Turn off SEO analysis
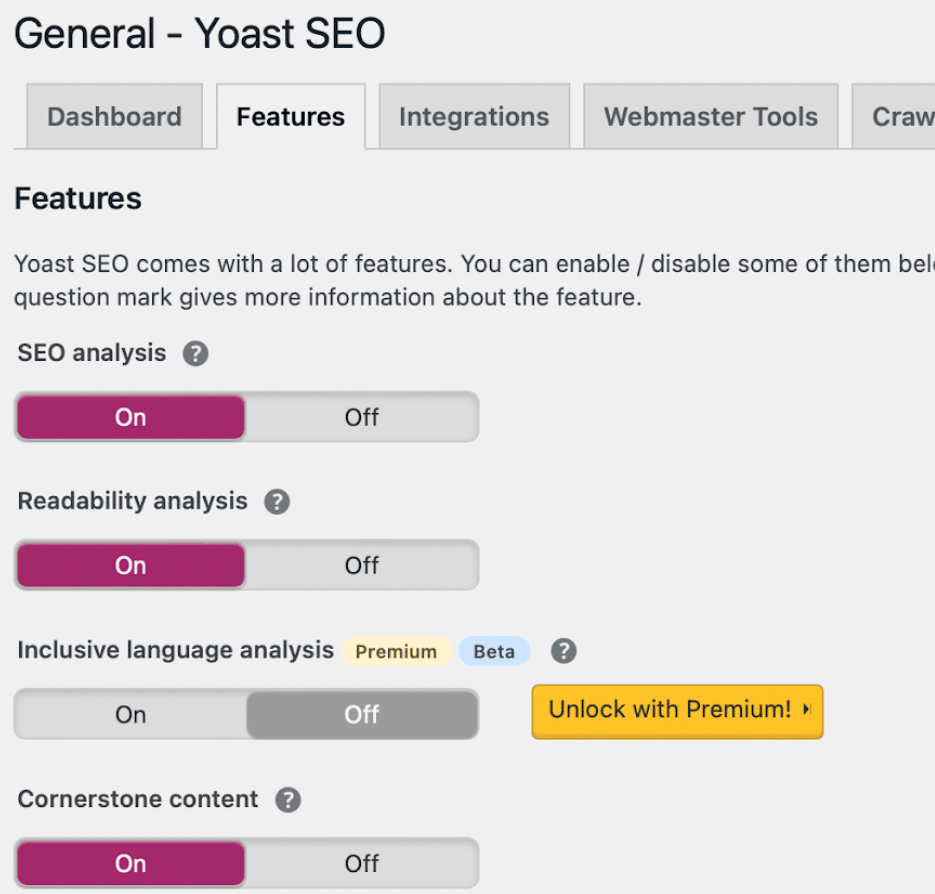This screenshot has width=935, height=894. coord(362,417)
